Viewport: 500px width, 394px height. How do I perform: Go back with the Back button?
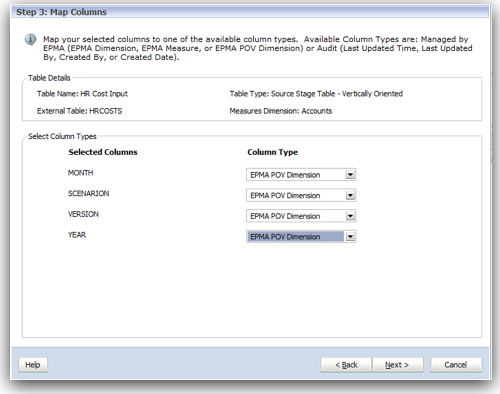346,365
